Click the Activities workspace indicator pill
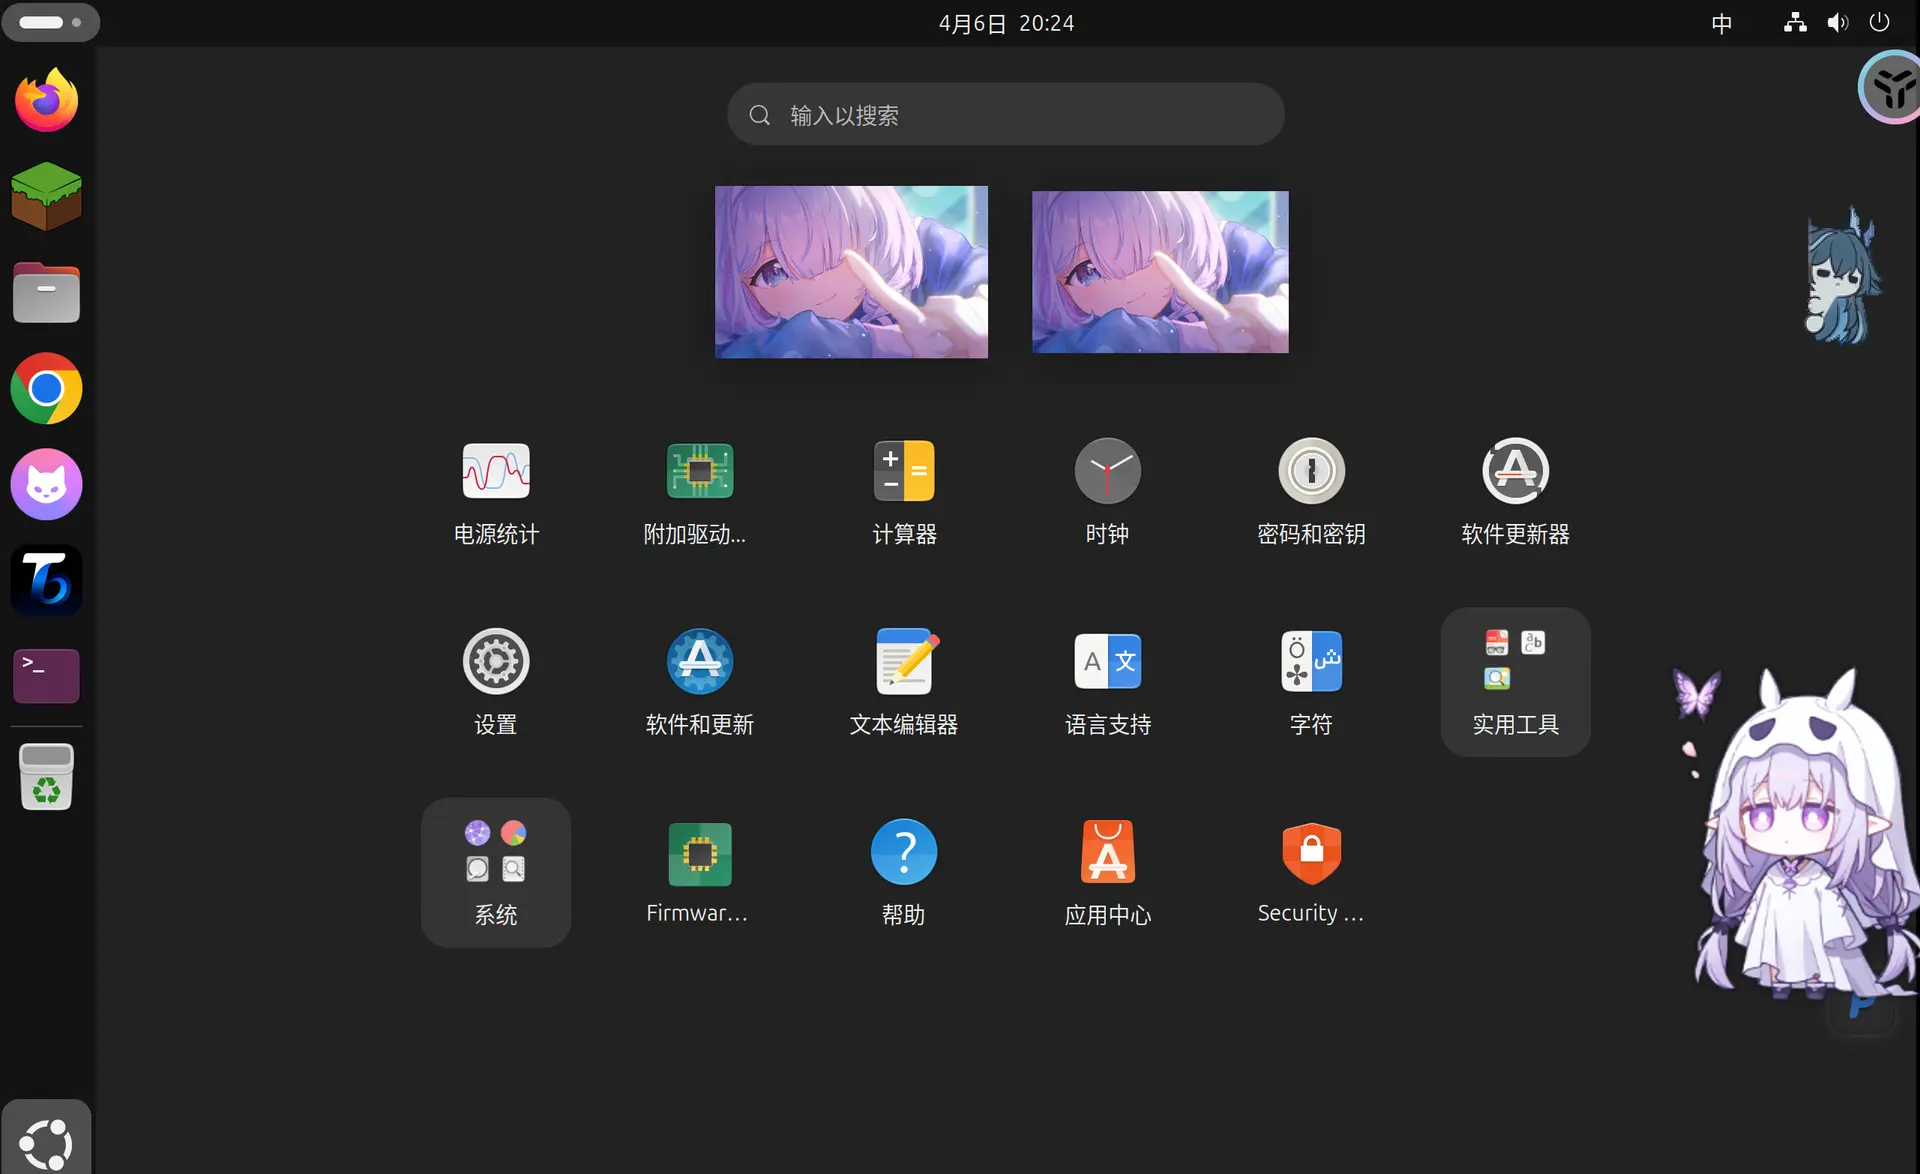This screenshot has height=1174, width=1920. point(50,22)
